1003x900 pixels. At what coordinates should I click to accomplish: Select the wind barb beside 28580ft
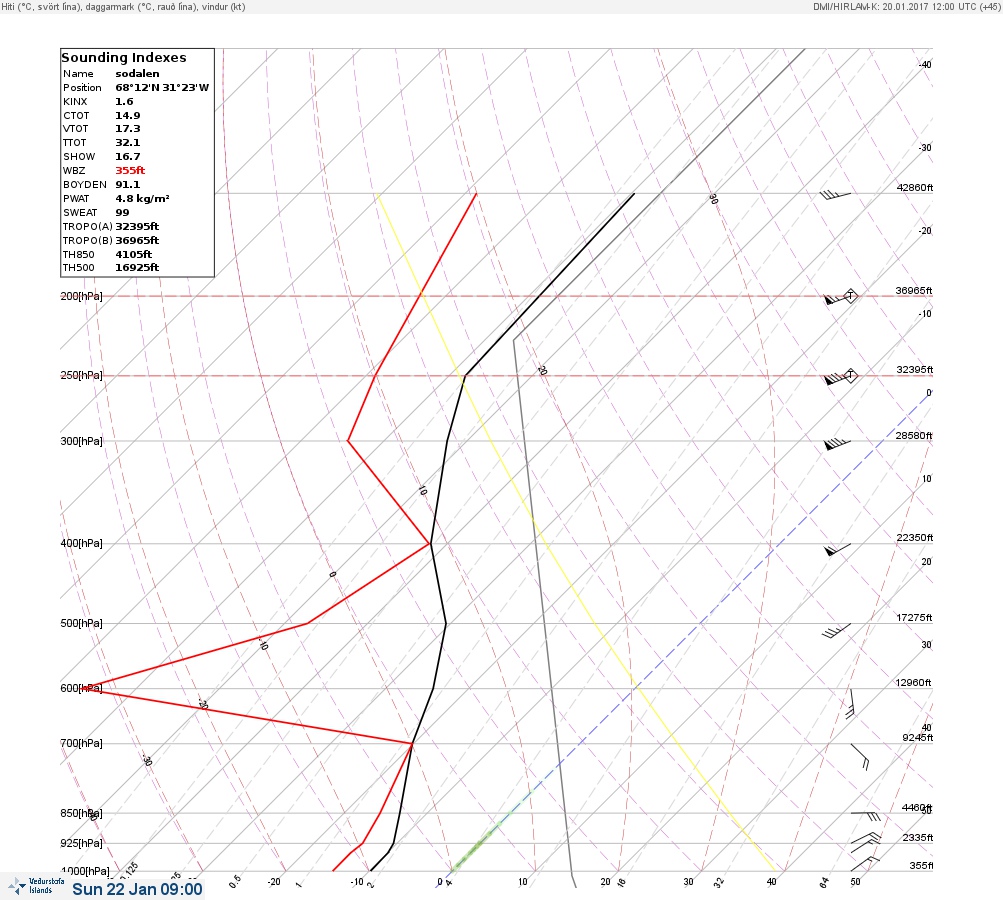point(837,443)
